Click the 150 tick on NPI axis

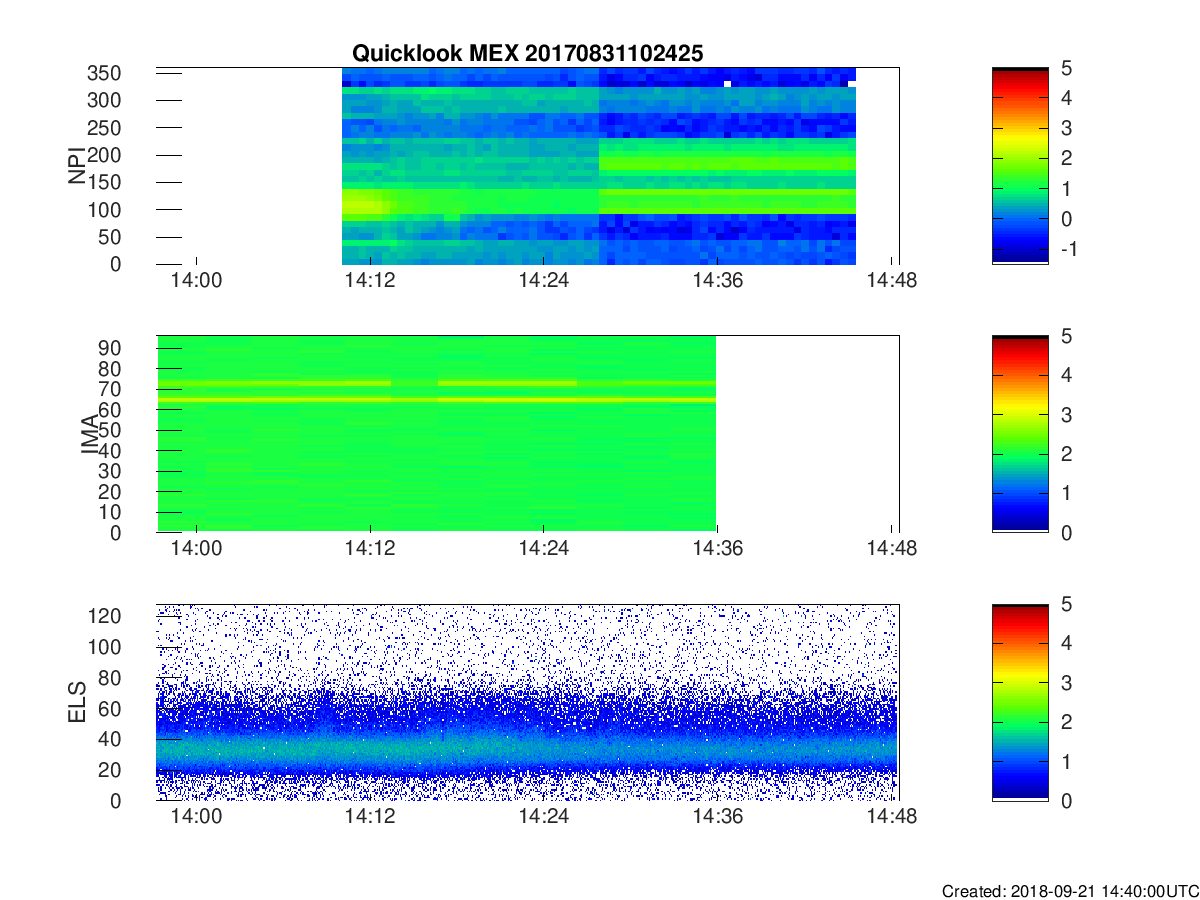tap(105, 182)
